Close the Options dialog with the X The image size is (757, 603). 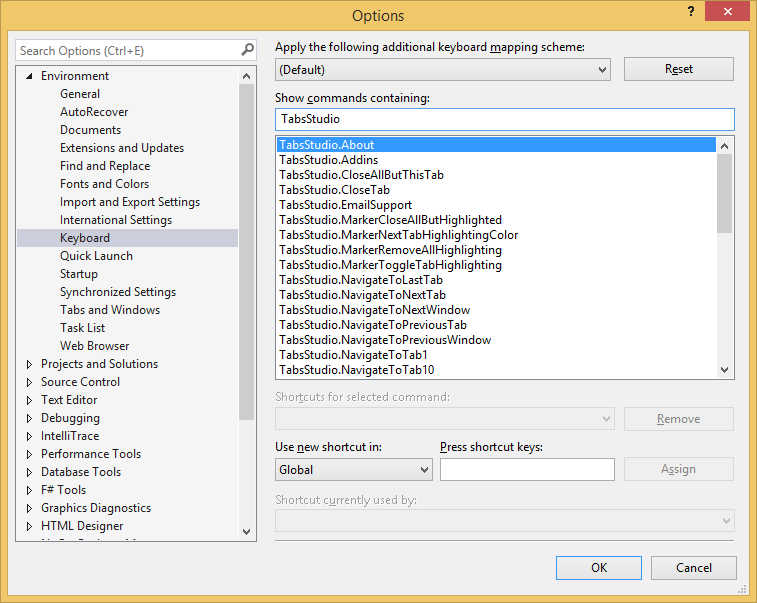(728, 11)
